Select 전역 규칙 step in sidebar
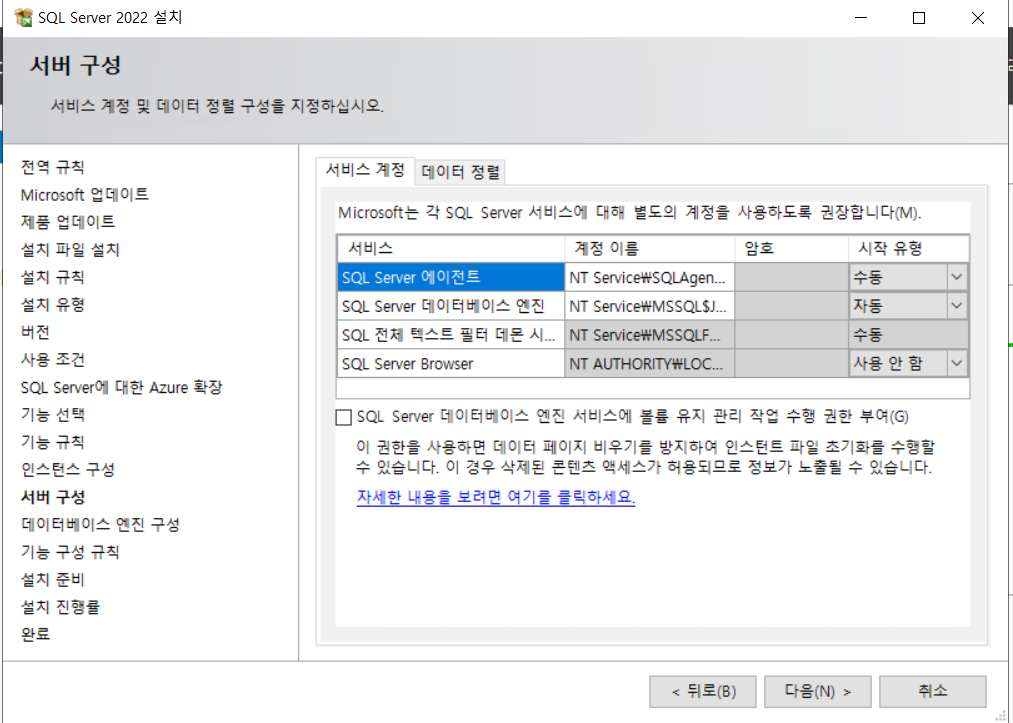 52,167
